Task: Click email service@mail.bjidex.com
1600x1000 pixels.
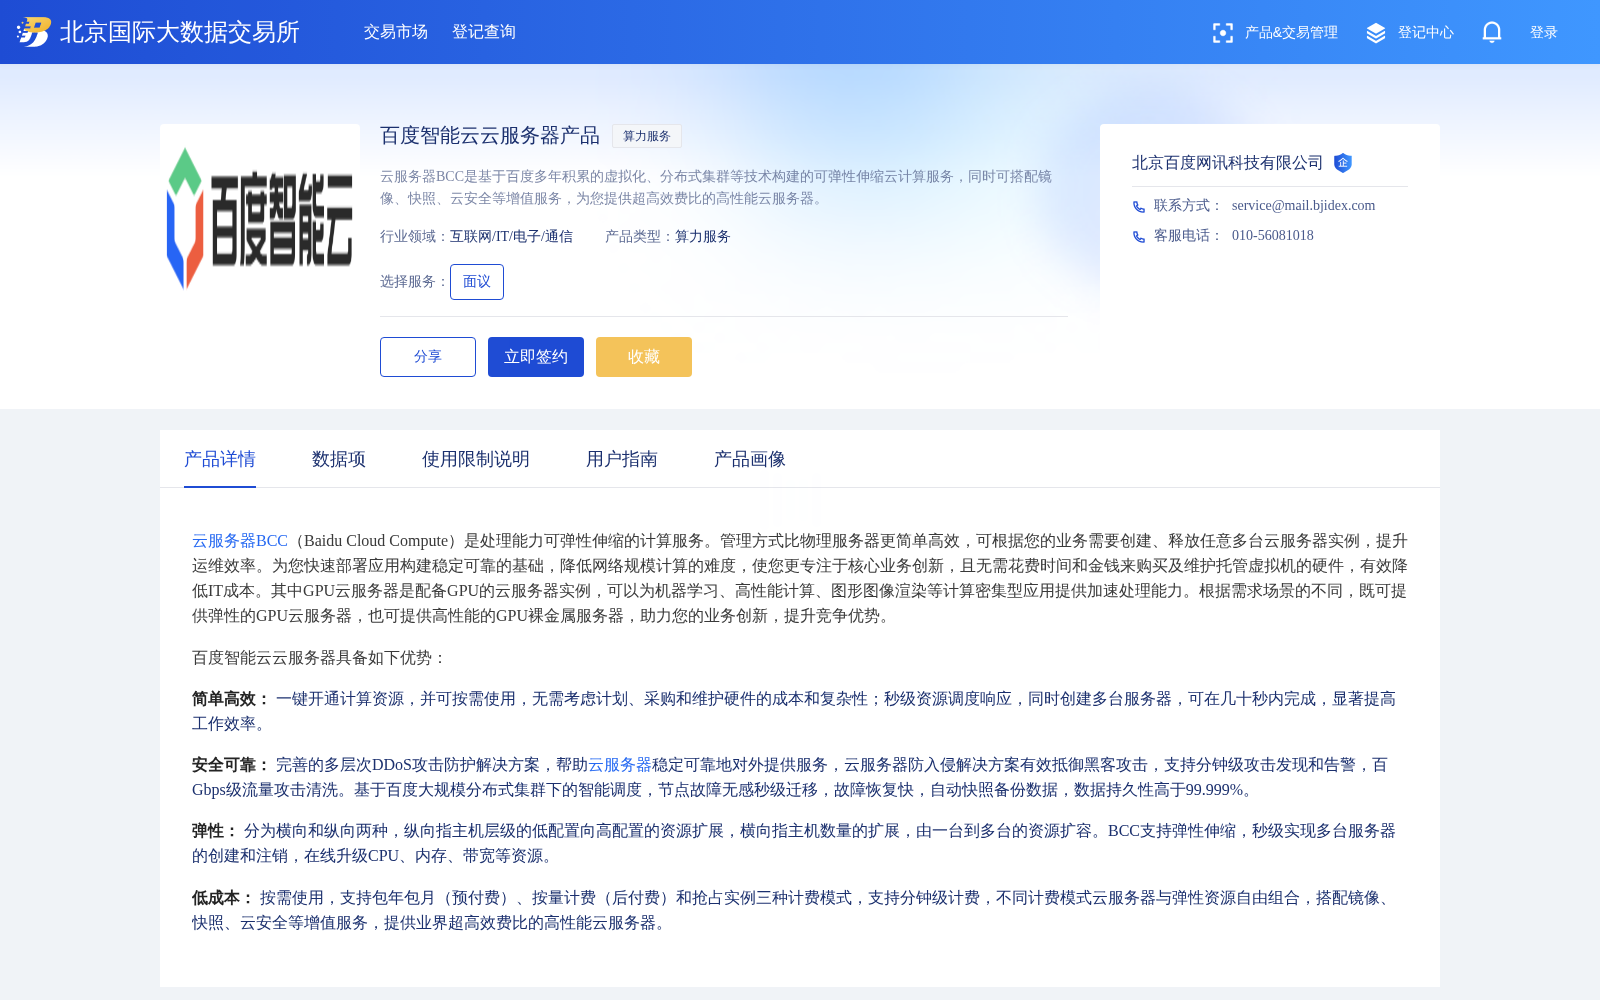Action: 1303,206
